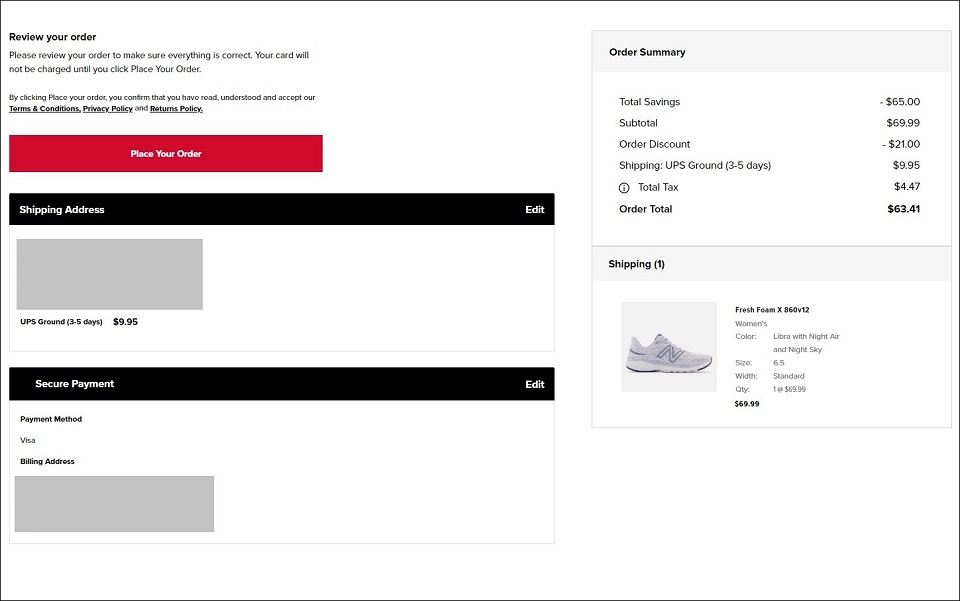
Task: Click the Order Discount value - $21.00
Action: [x=901, y=144]
